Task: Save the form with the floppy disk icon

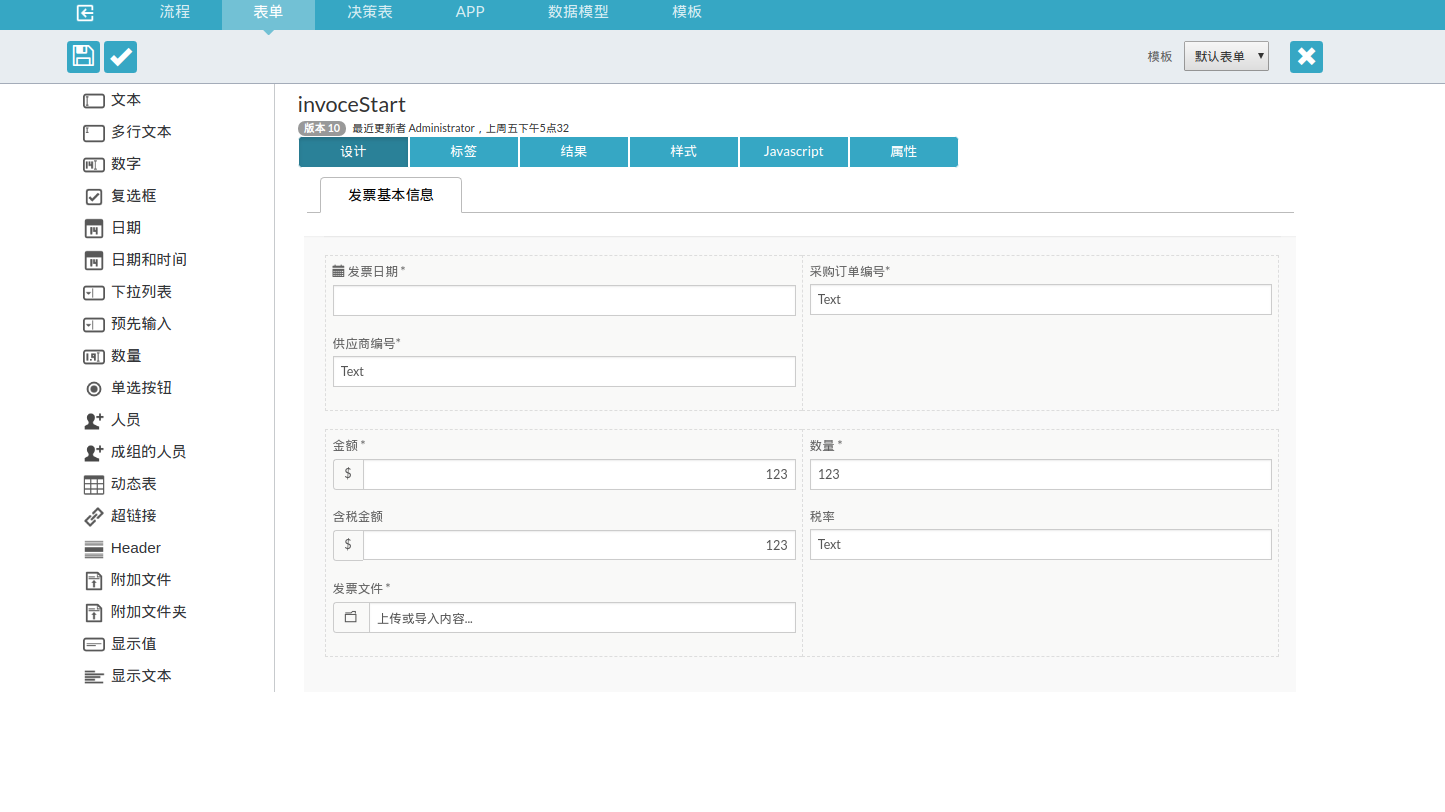Action: coord(84,57)
